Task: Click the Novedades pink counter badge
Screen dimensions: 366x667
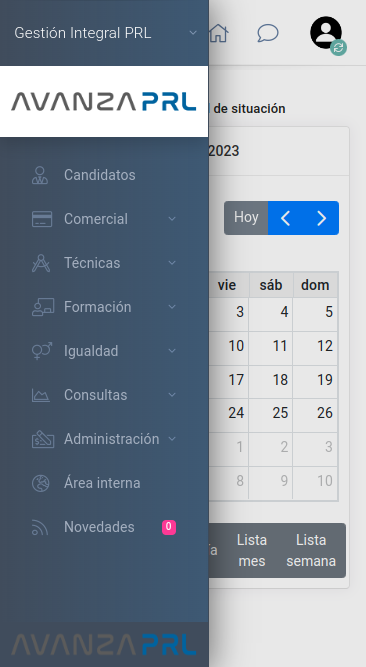Action: click(169, 527)
